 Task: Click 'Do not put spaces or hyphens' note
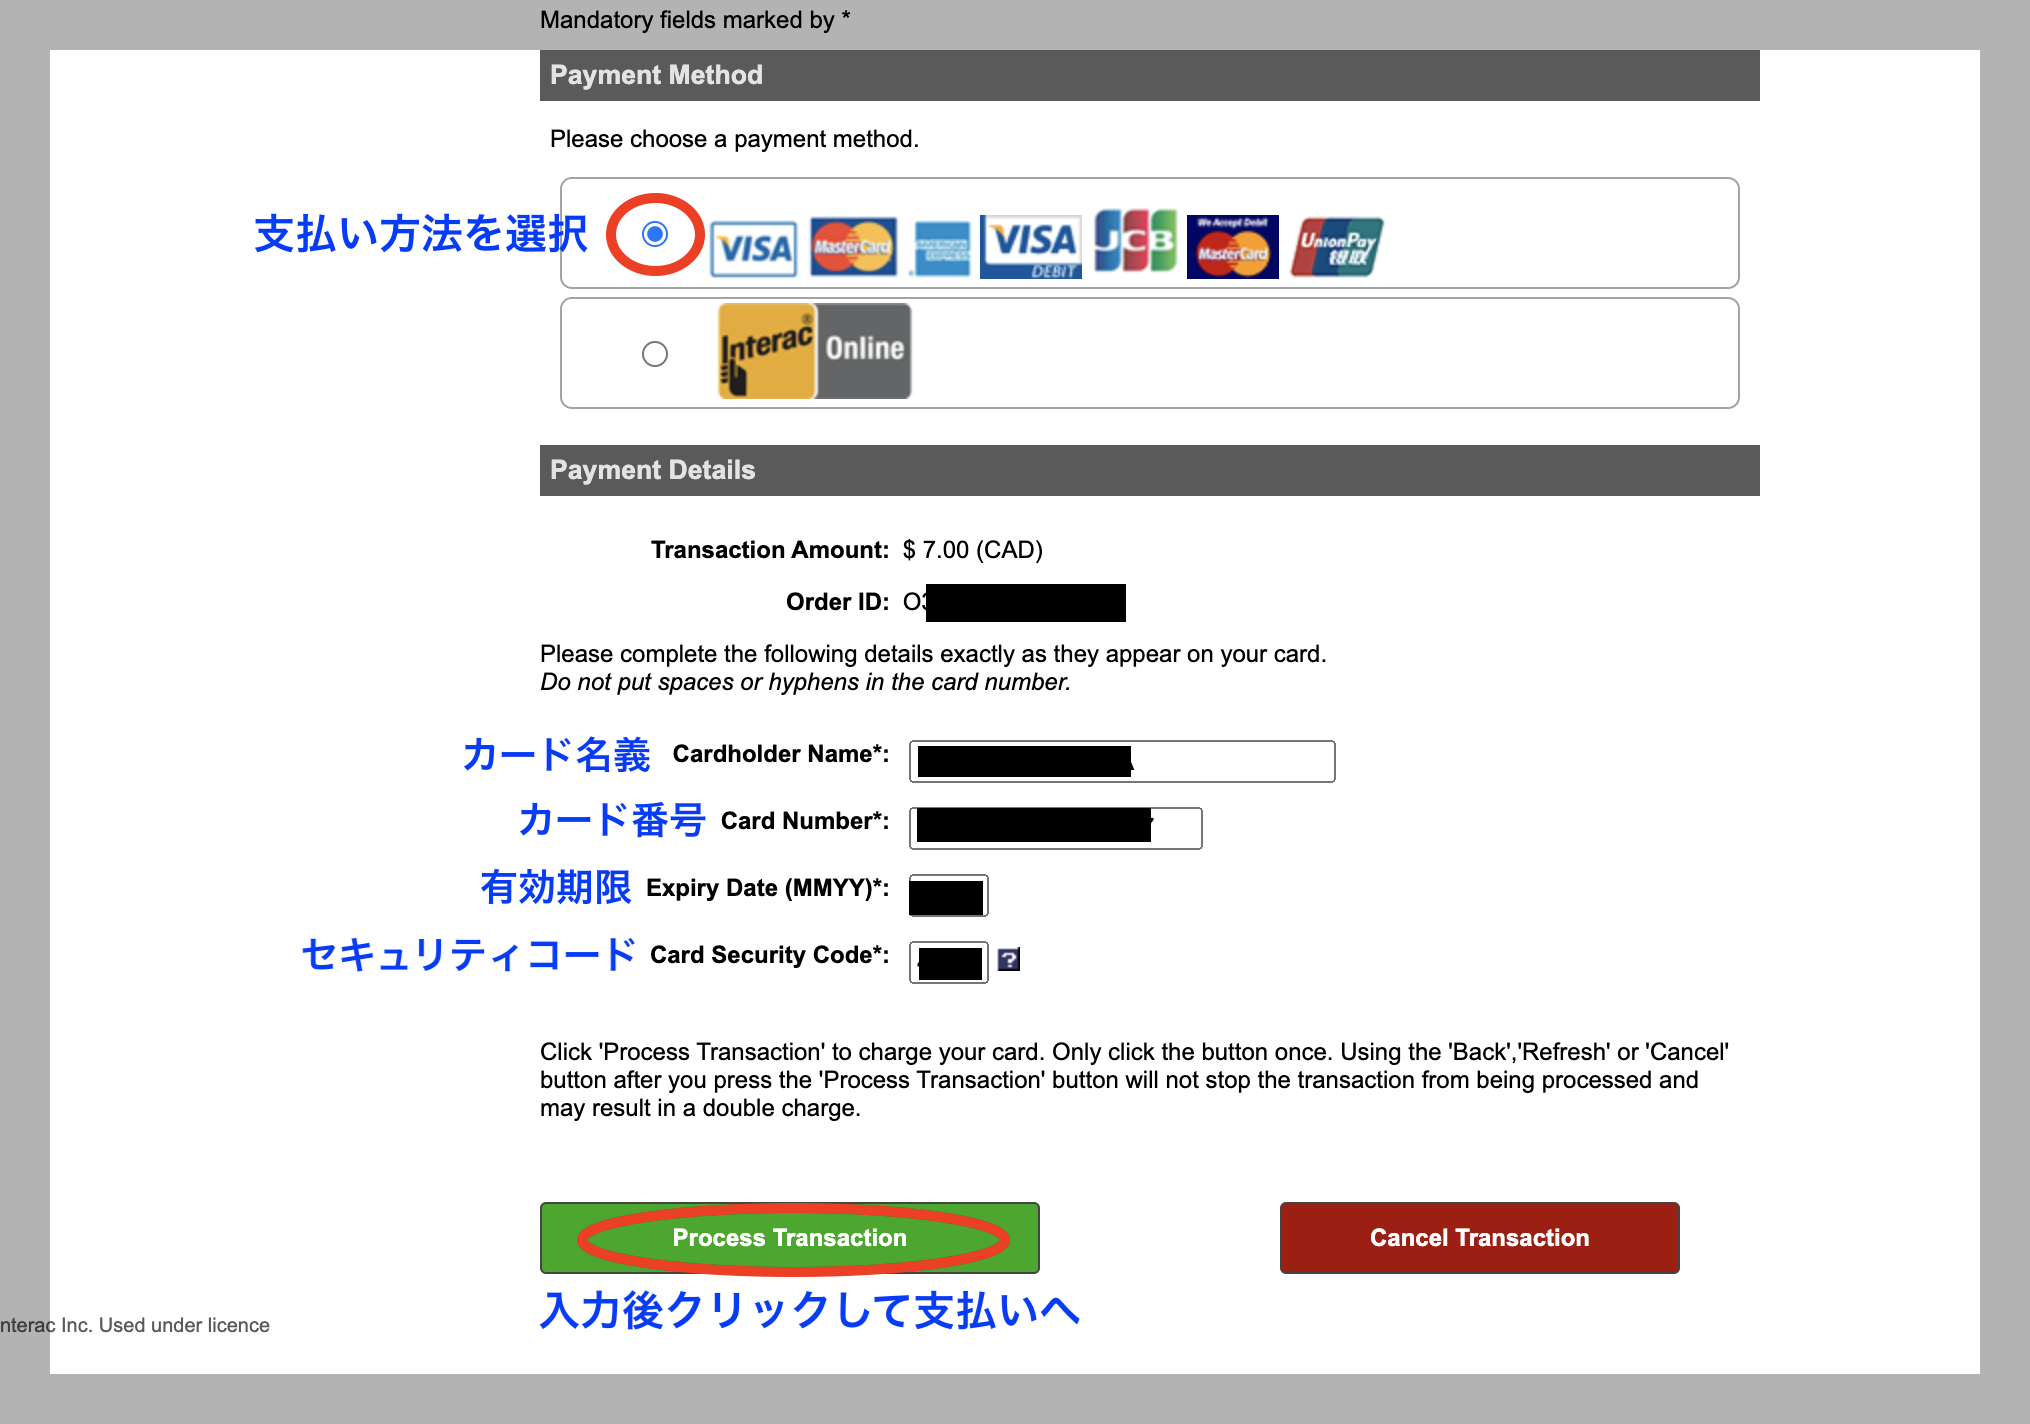pos(805,682)
